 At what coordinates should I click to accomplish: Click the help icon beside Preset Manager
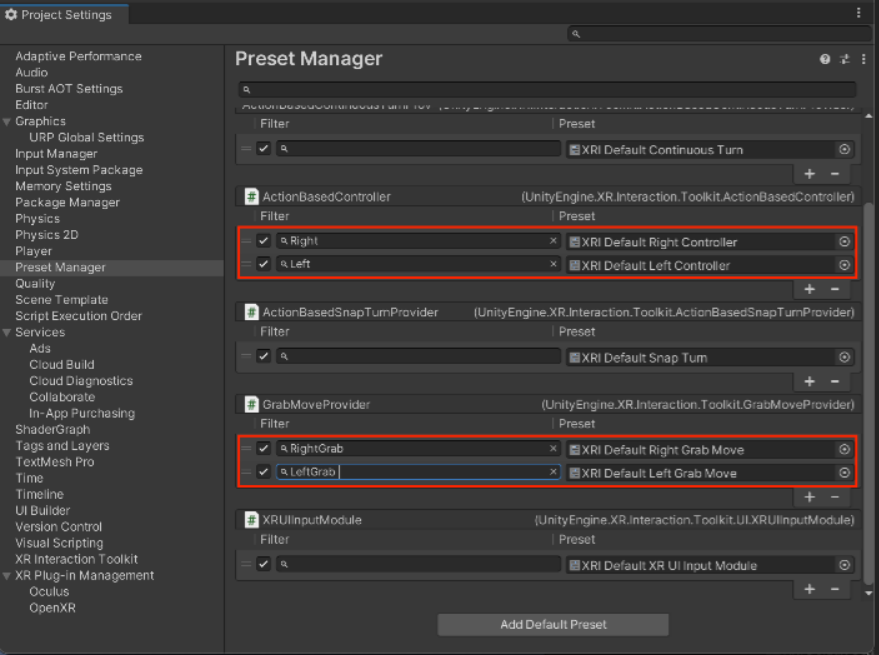point(825,59)
